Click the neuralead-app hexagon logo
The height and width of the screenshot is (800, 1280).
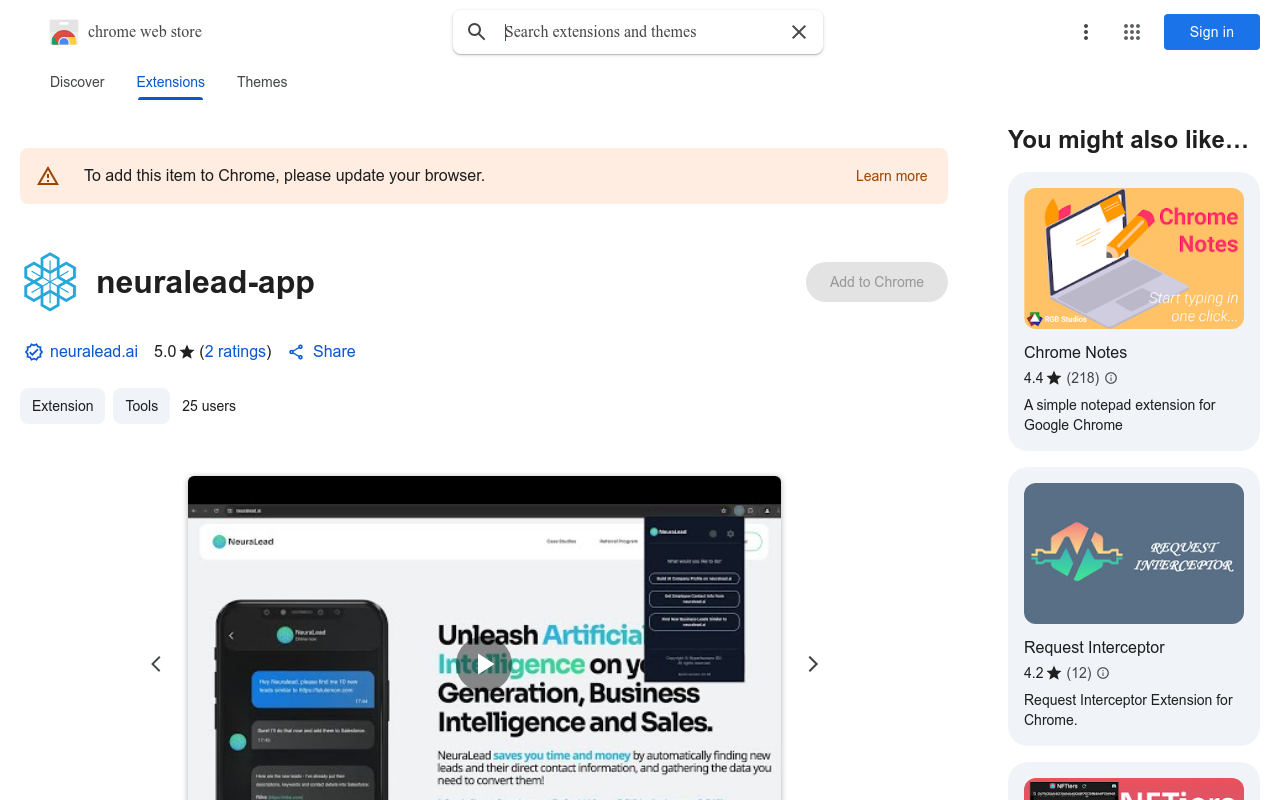pos(50,282)
